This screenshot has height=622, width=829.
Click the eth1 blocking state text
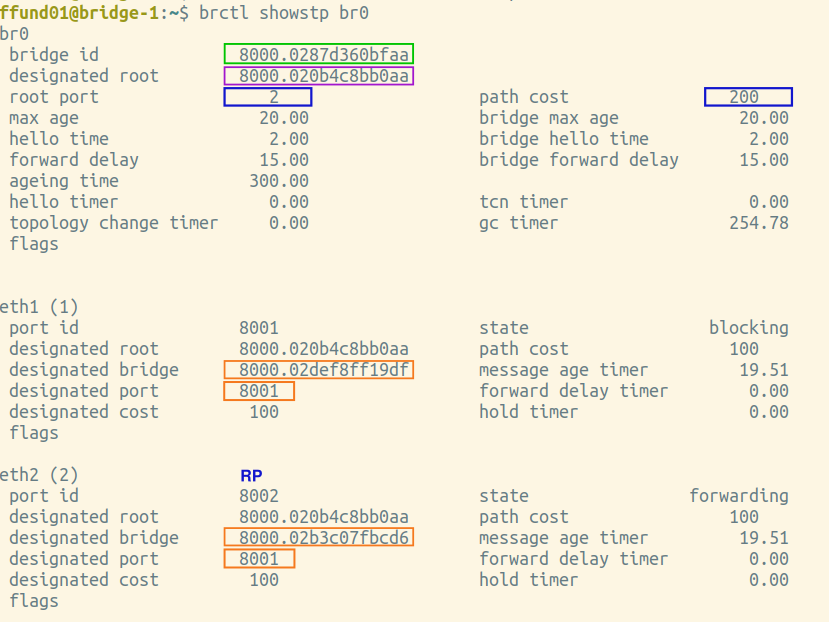click(749, 328)
